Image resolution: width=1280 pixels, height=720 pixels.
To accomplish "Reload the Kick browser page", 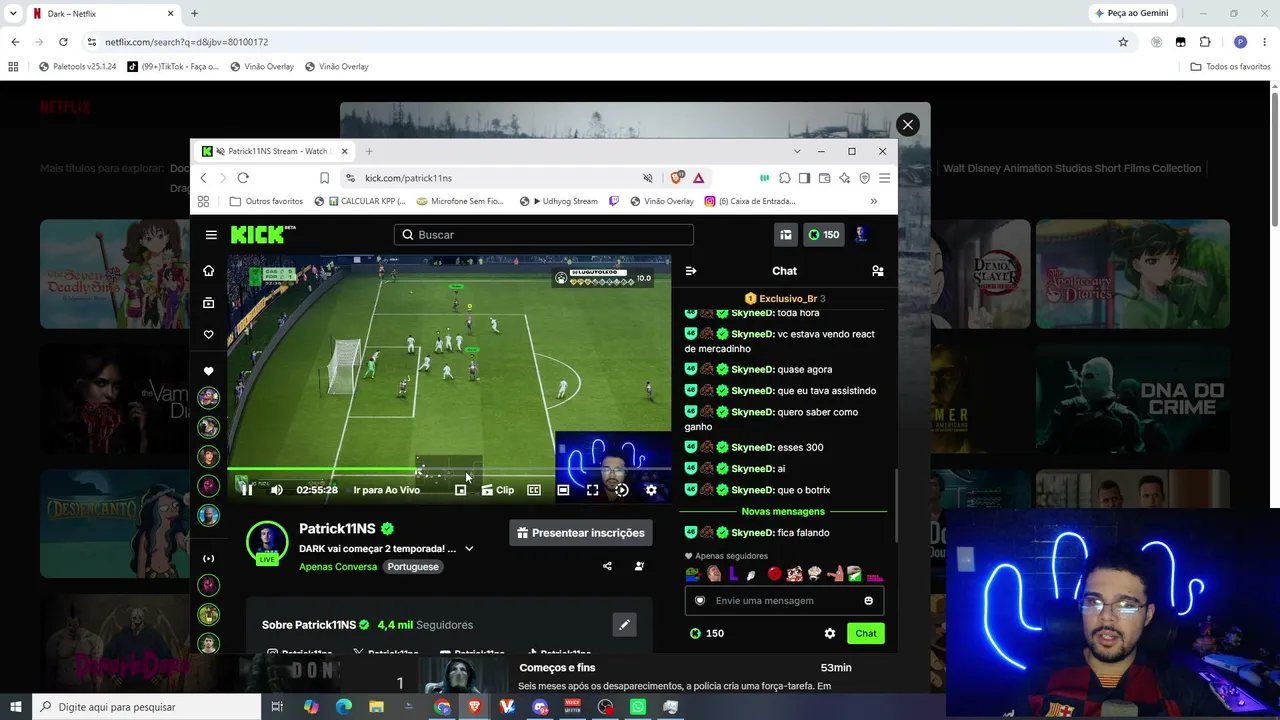I will [243, 178].
